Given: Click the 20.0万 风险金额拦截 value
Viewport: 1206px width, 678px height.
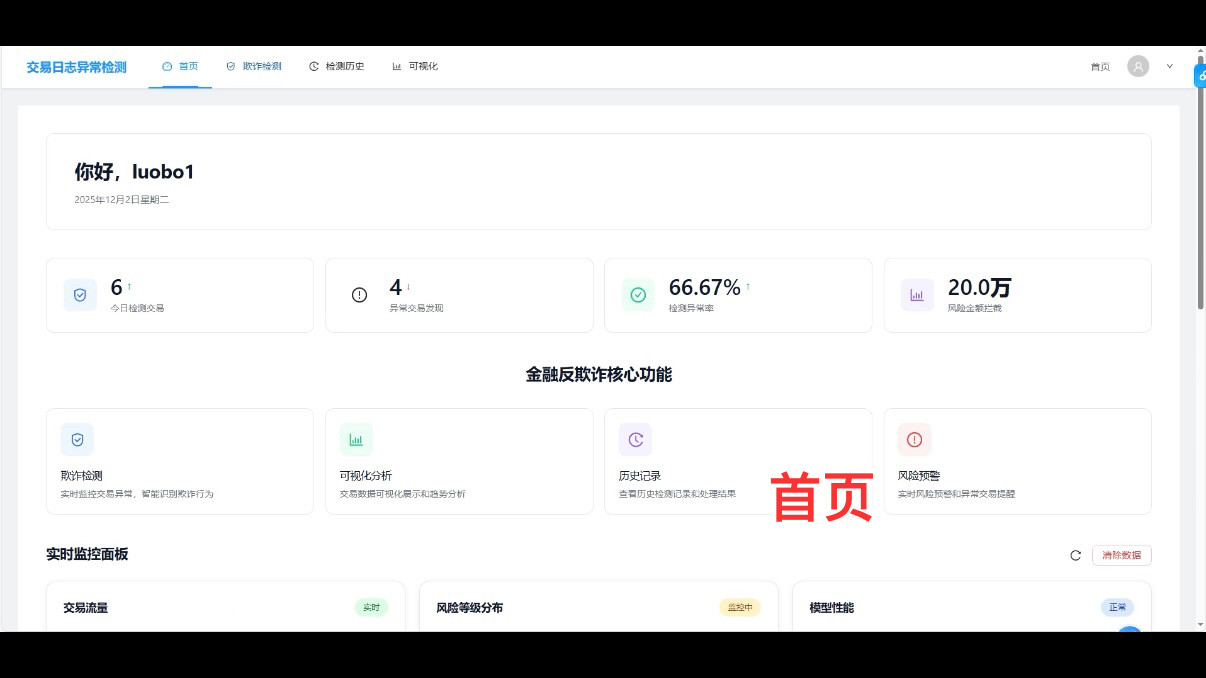Looking at the screenshot, I should click(979, 288).
